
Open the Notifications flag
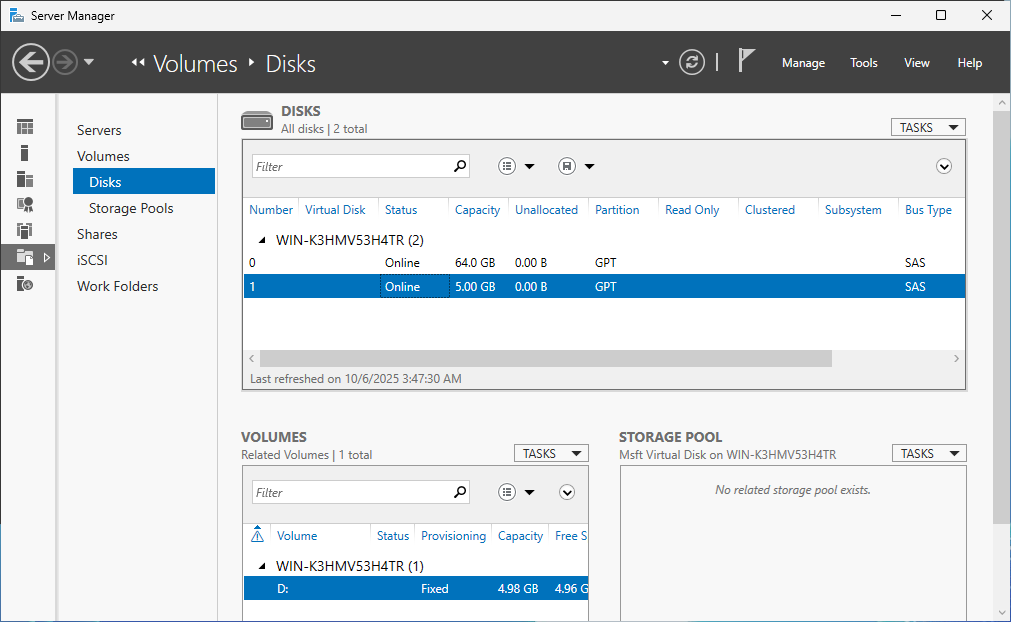745,61
